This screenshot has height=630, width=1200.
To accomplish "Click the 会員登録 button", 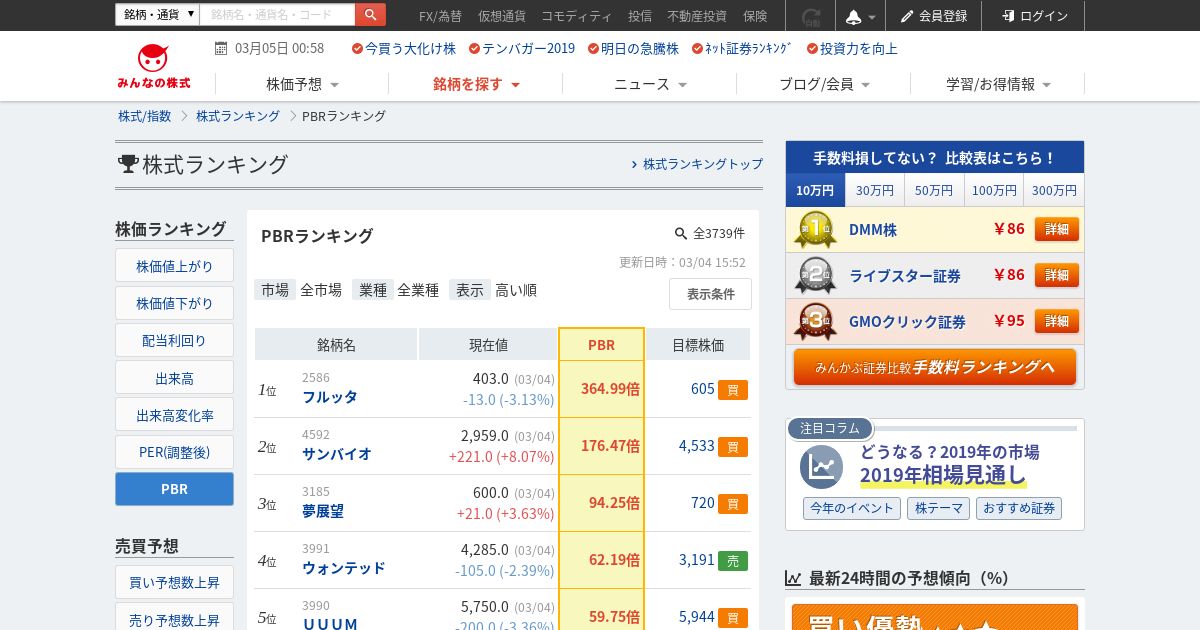I will [x=933, y=16].
